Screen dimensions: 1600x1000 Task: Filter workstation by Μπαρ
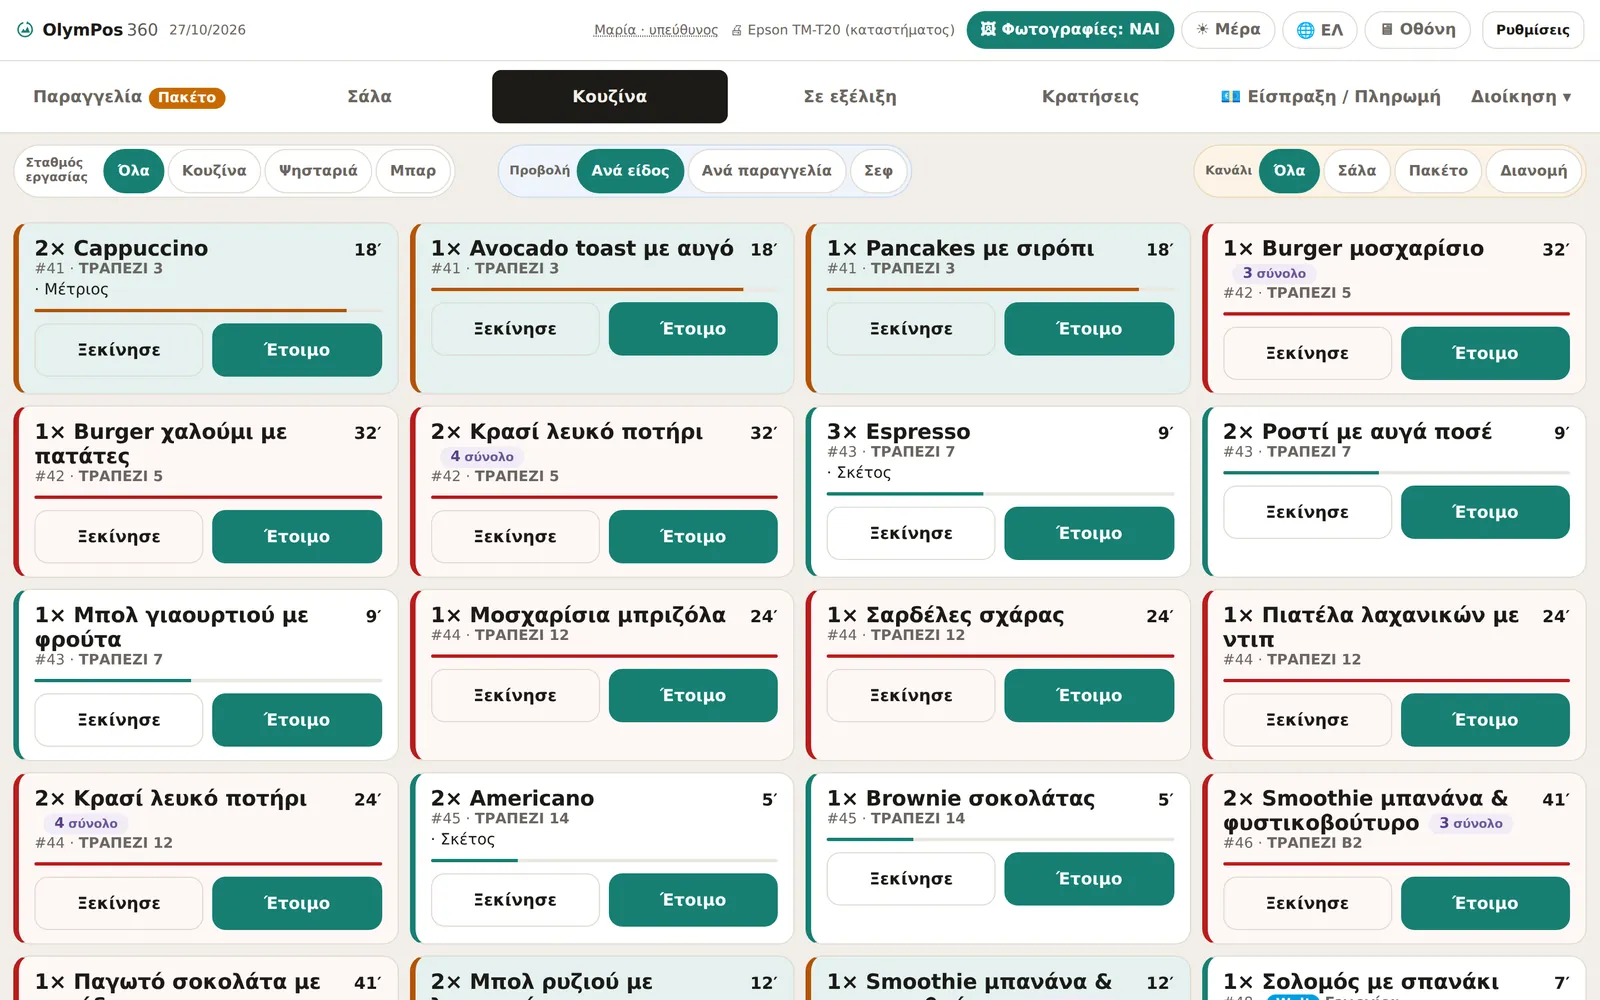413,171
